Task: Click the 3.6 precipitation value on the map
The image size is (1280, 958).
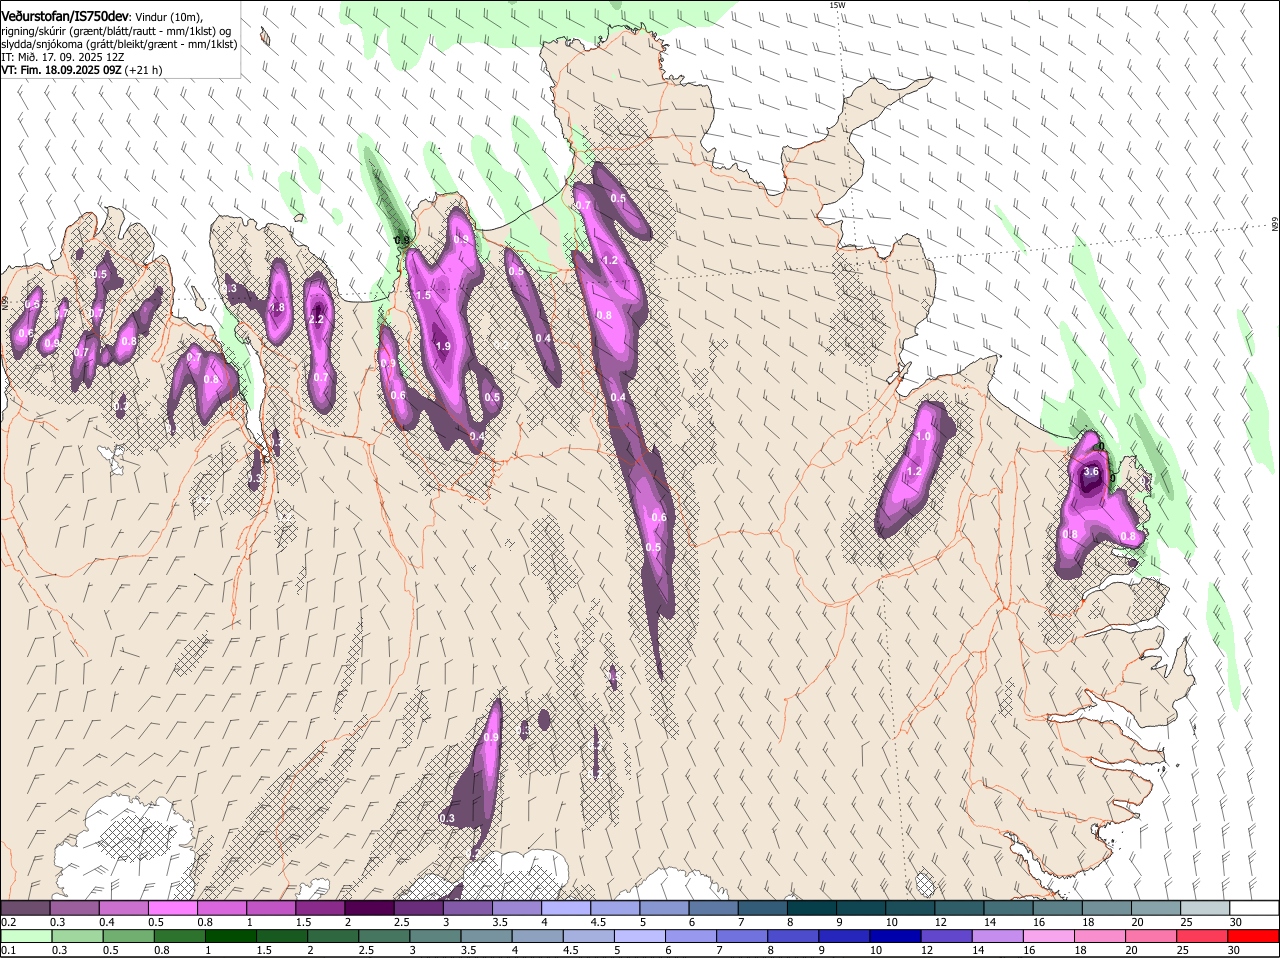Action: 1091,472
